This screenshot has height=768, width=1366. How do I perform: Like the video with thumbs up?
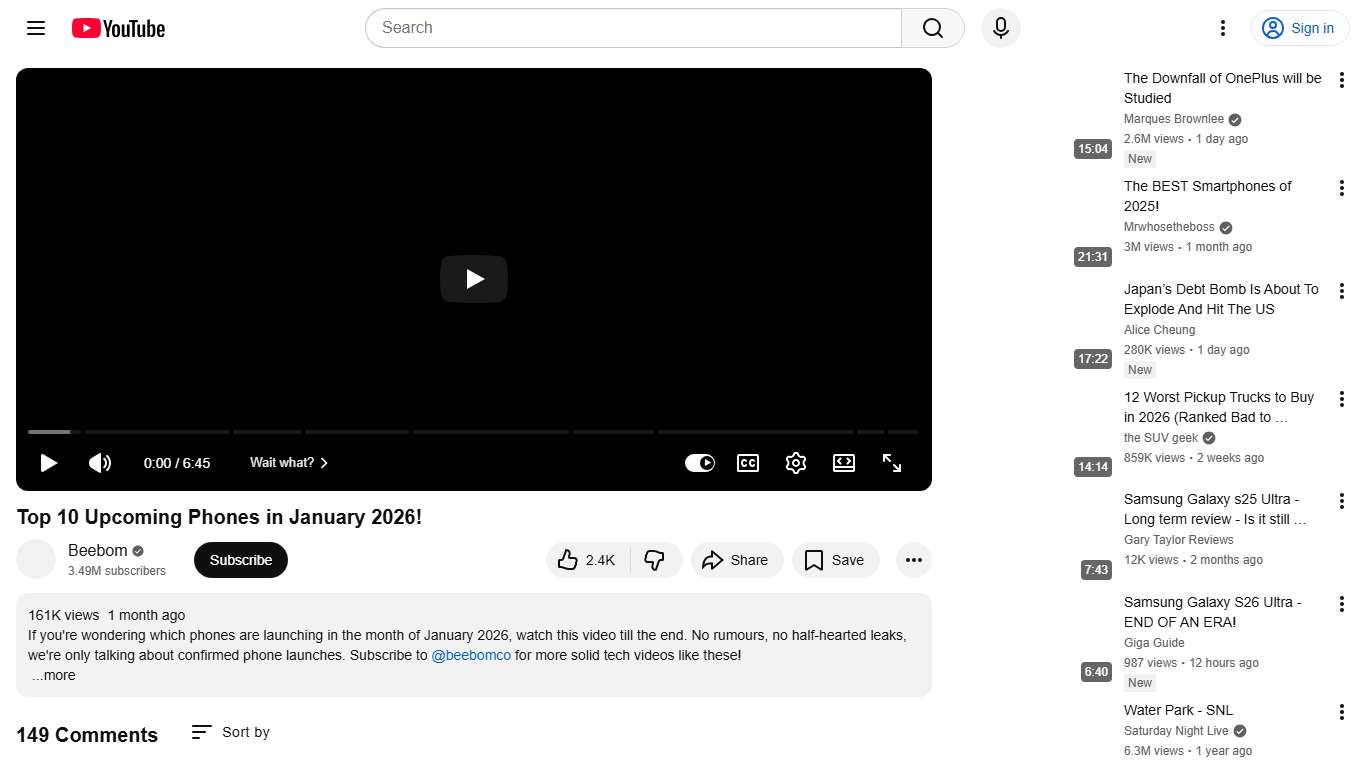tap(587, 560)
